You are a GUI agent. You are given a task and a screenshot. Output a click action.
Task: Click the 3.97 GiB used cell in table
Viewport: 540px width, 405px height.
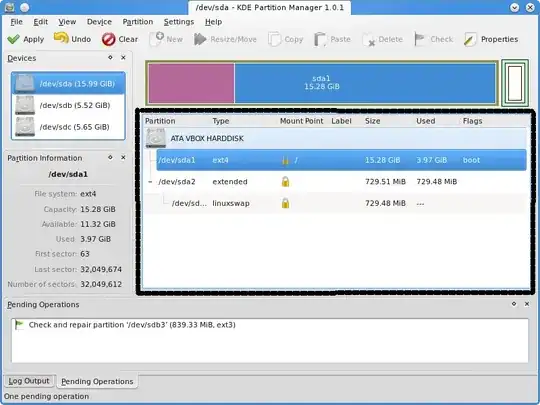[x=432, y=160]
